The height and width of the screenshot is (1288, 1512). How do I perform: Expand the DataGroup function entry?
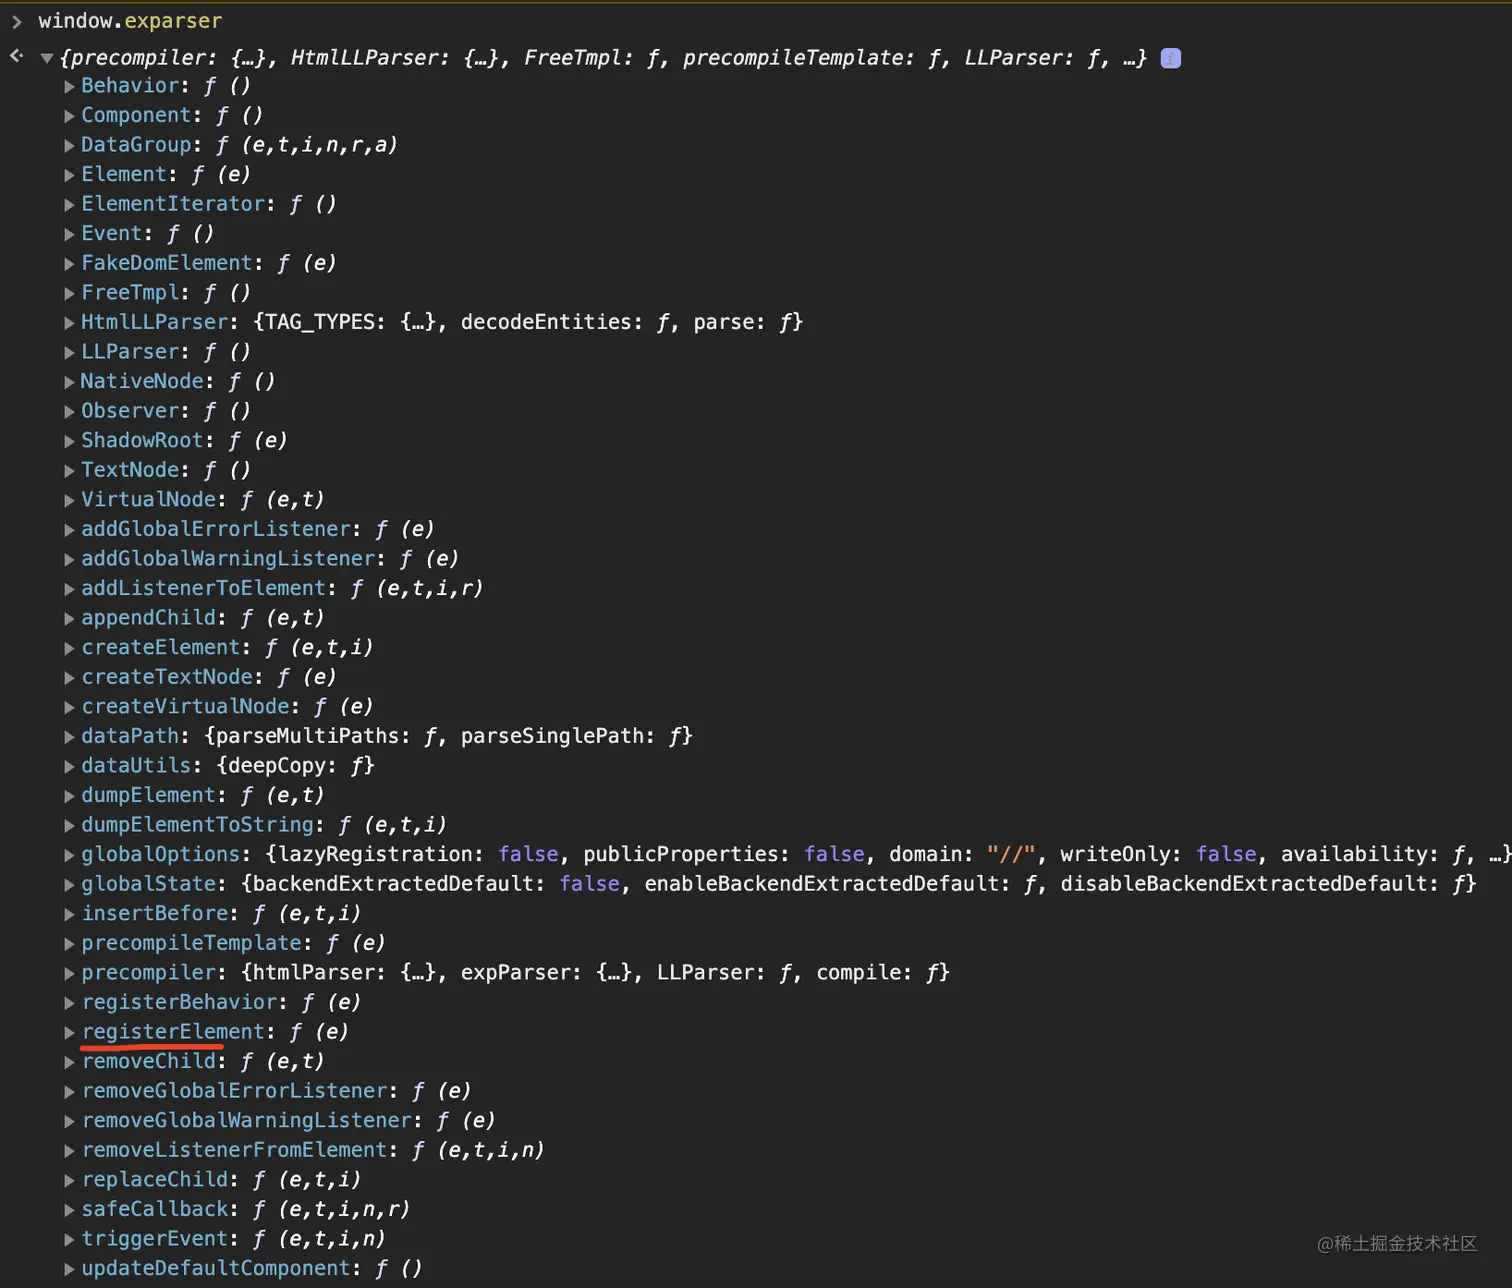coord(69,145)
